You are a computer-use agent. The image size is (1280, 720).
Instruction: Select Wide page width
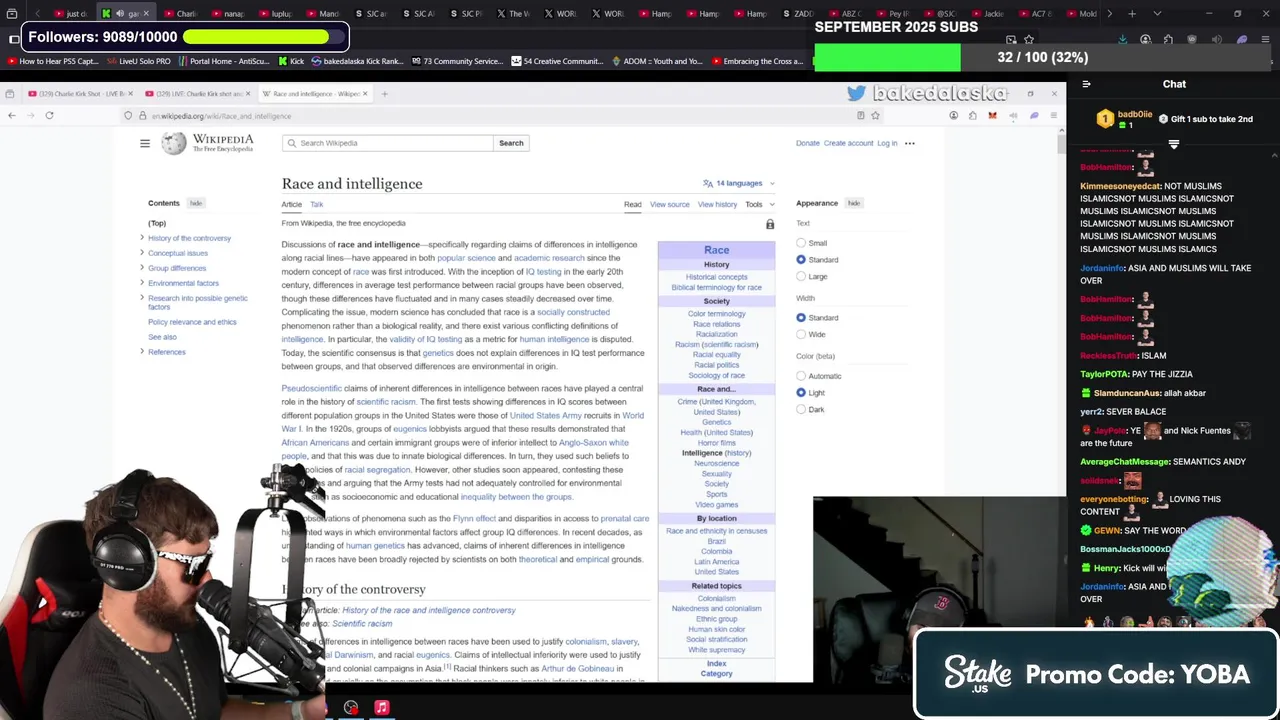[801, 334]
